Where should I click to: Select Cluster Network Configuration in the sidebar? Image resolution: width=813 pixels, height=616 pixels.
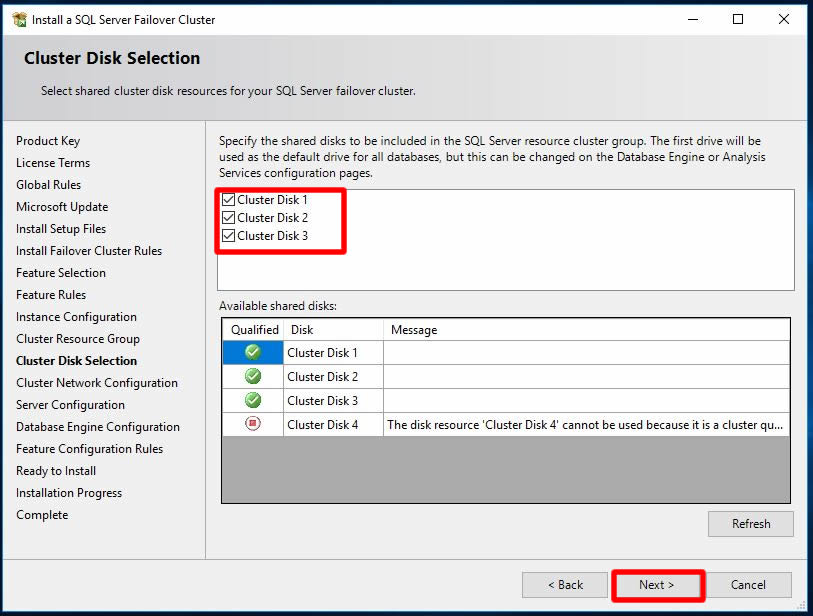(97, 383)
